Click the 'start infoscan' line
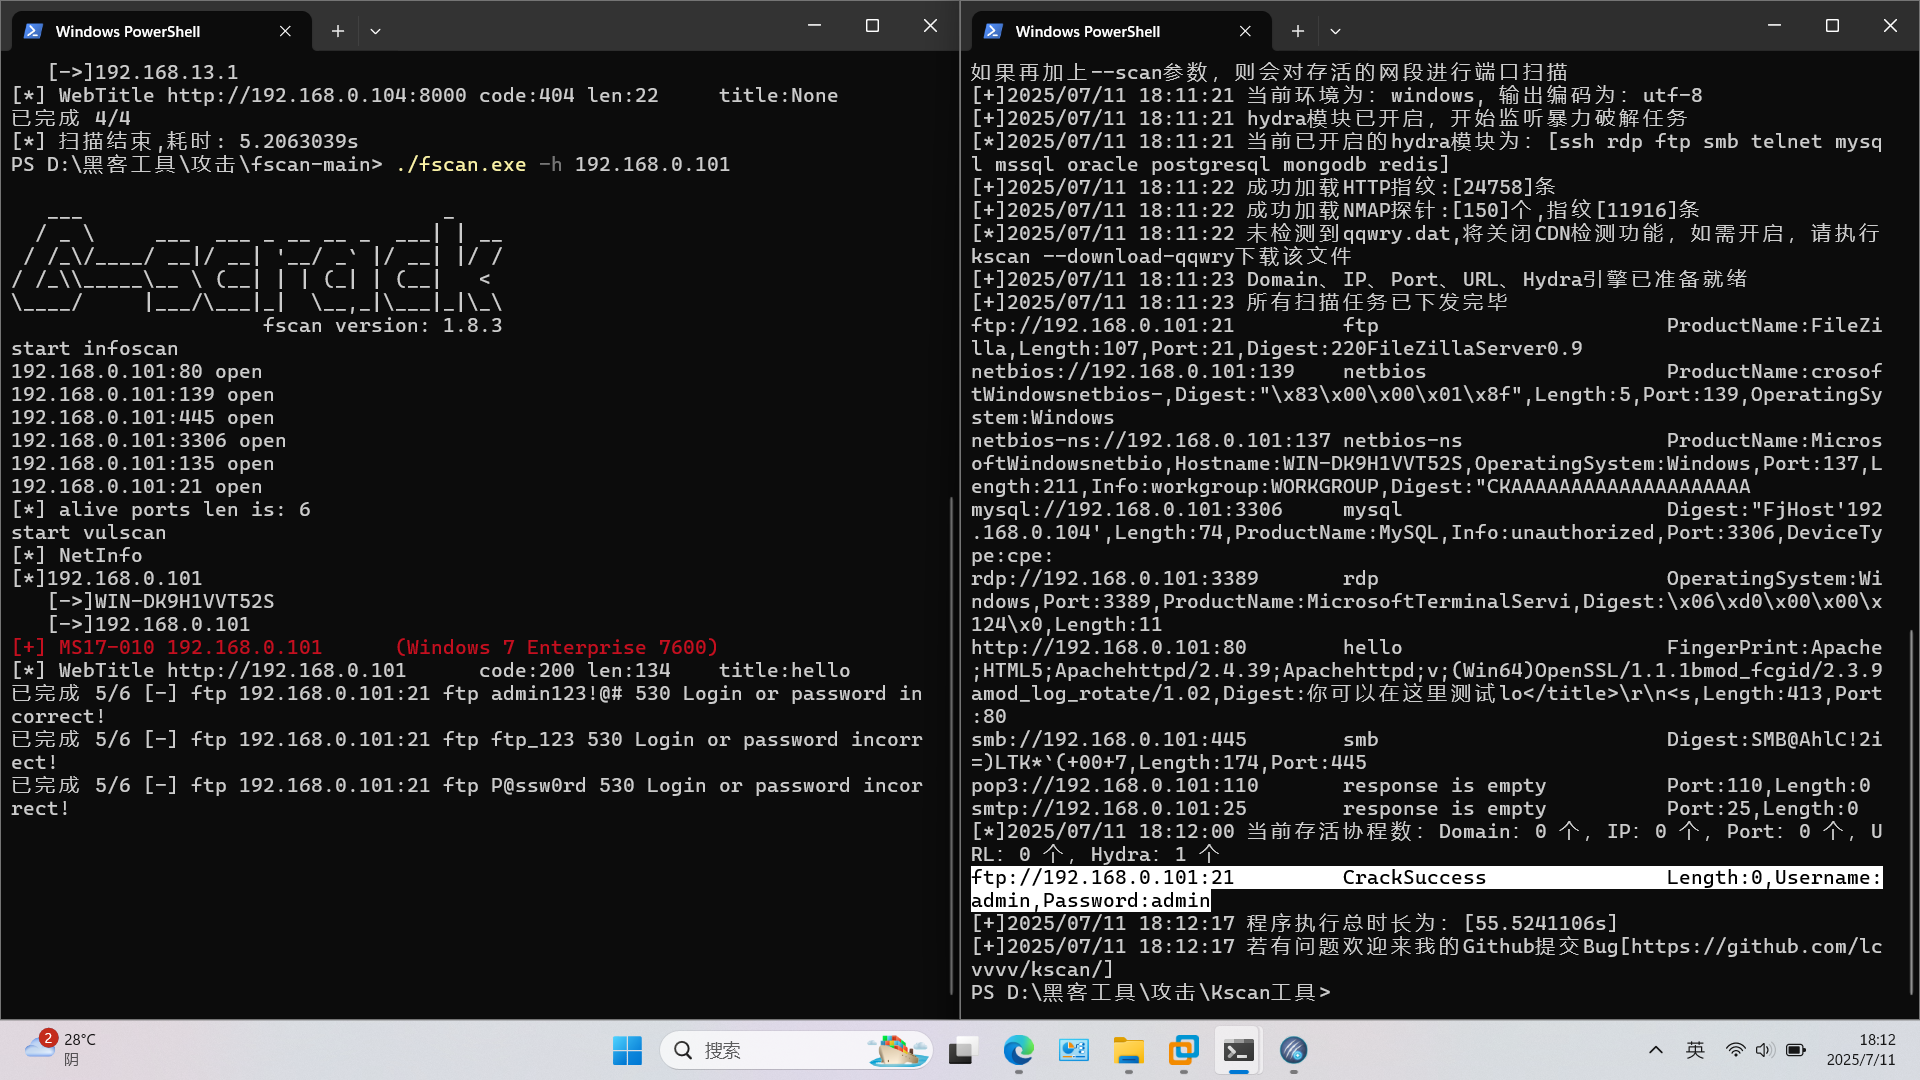Image resolution: width=1920 pixels, height=1080 pixels. click(95, 348)
